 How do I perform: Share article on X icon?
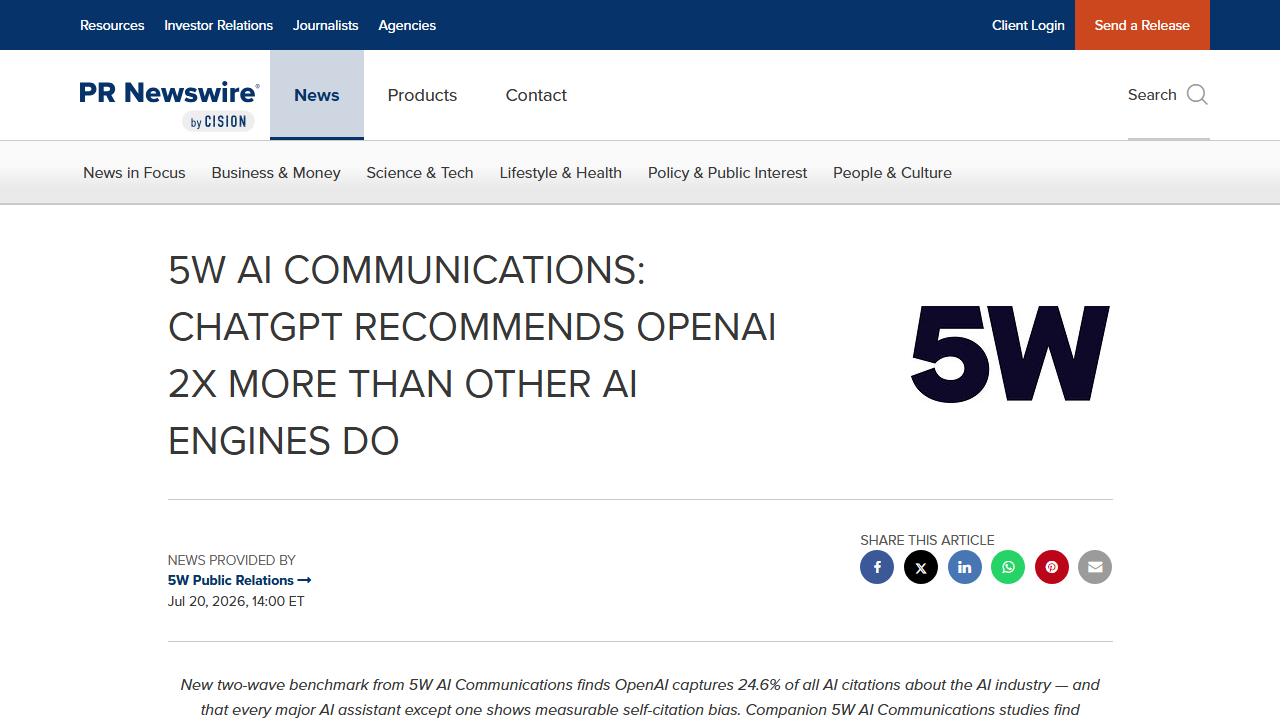click(x=921, y=567)
